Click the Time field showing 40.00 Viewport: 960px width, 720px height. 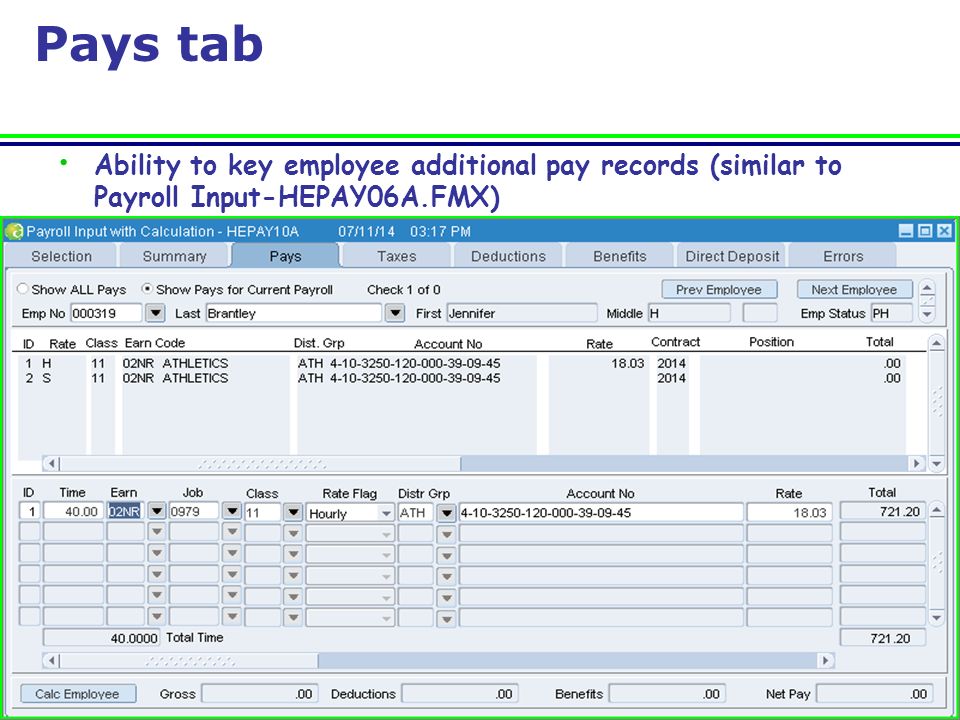tap(73, 512)
